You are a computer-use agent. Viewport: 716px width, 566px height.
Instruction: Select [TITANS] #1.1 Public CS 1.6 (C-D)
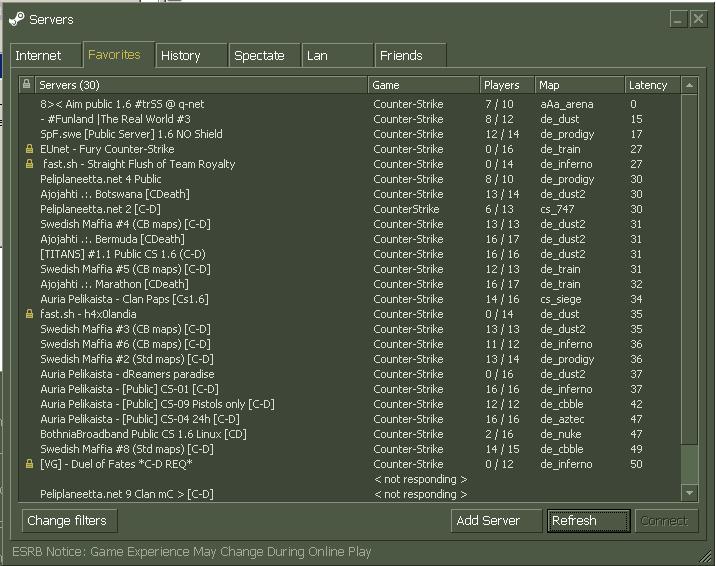(x=350, y=254)
